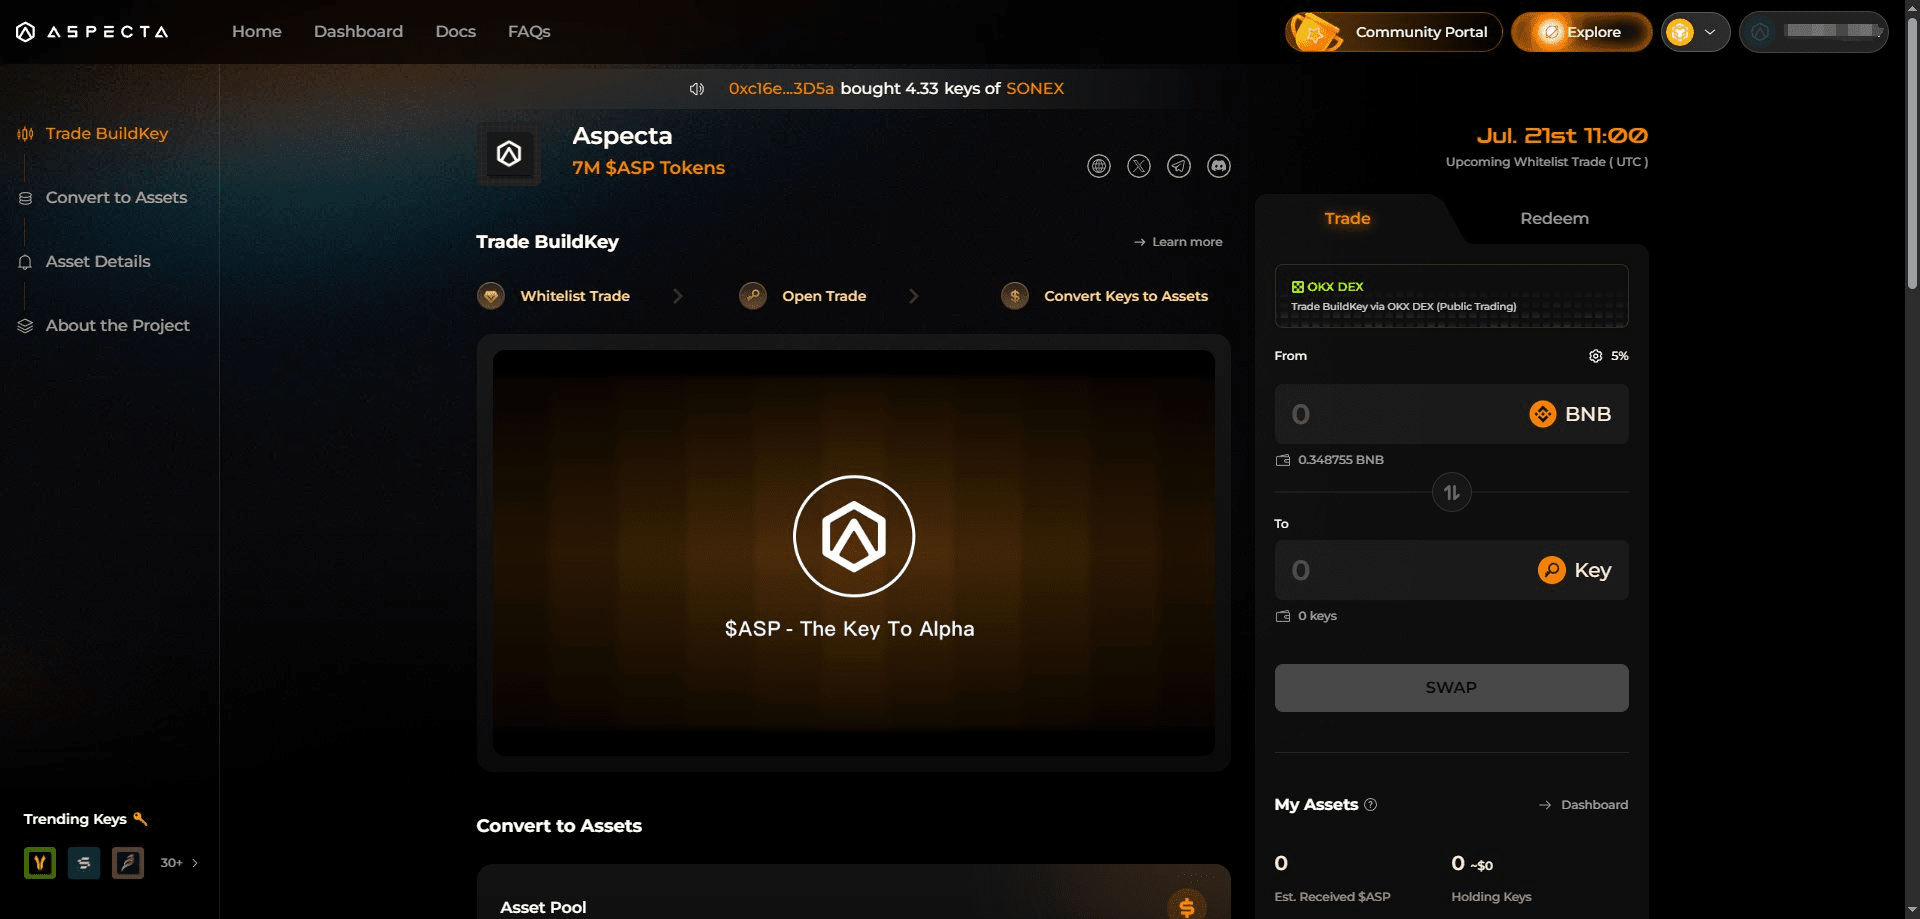Click the Convert Keys dollar icon

1015,296
